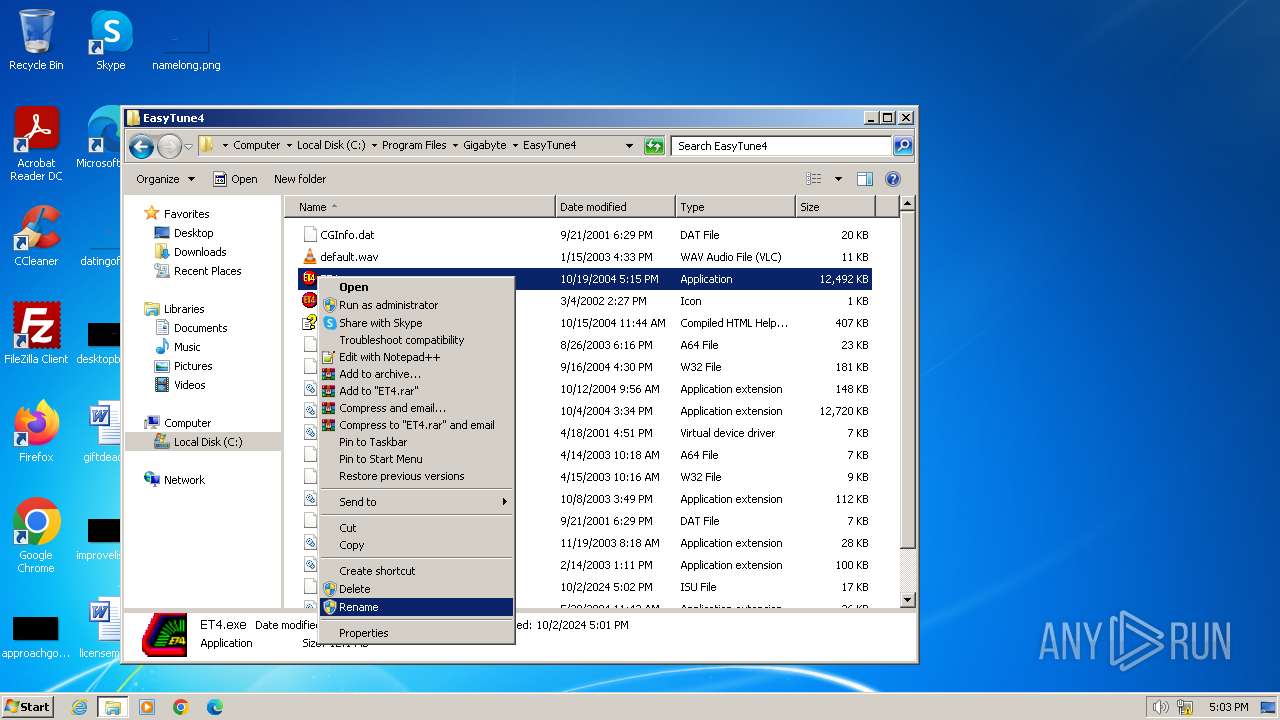This screenshot has width=1280, height=720.
Task: Click the Start button
Action: [28, 707]
